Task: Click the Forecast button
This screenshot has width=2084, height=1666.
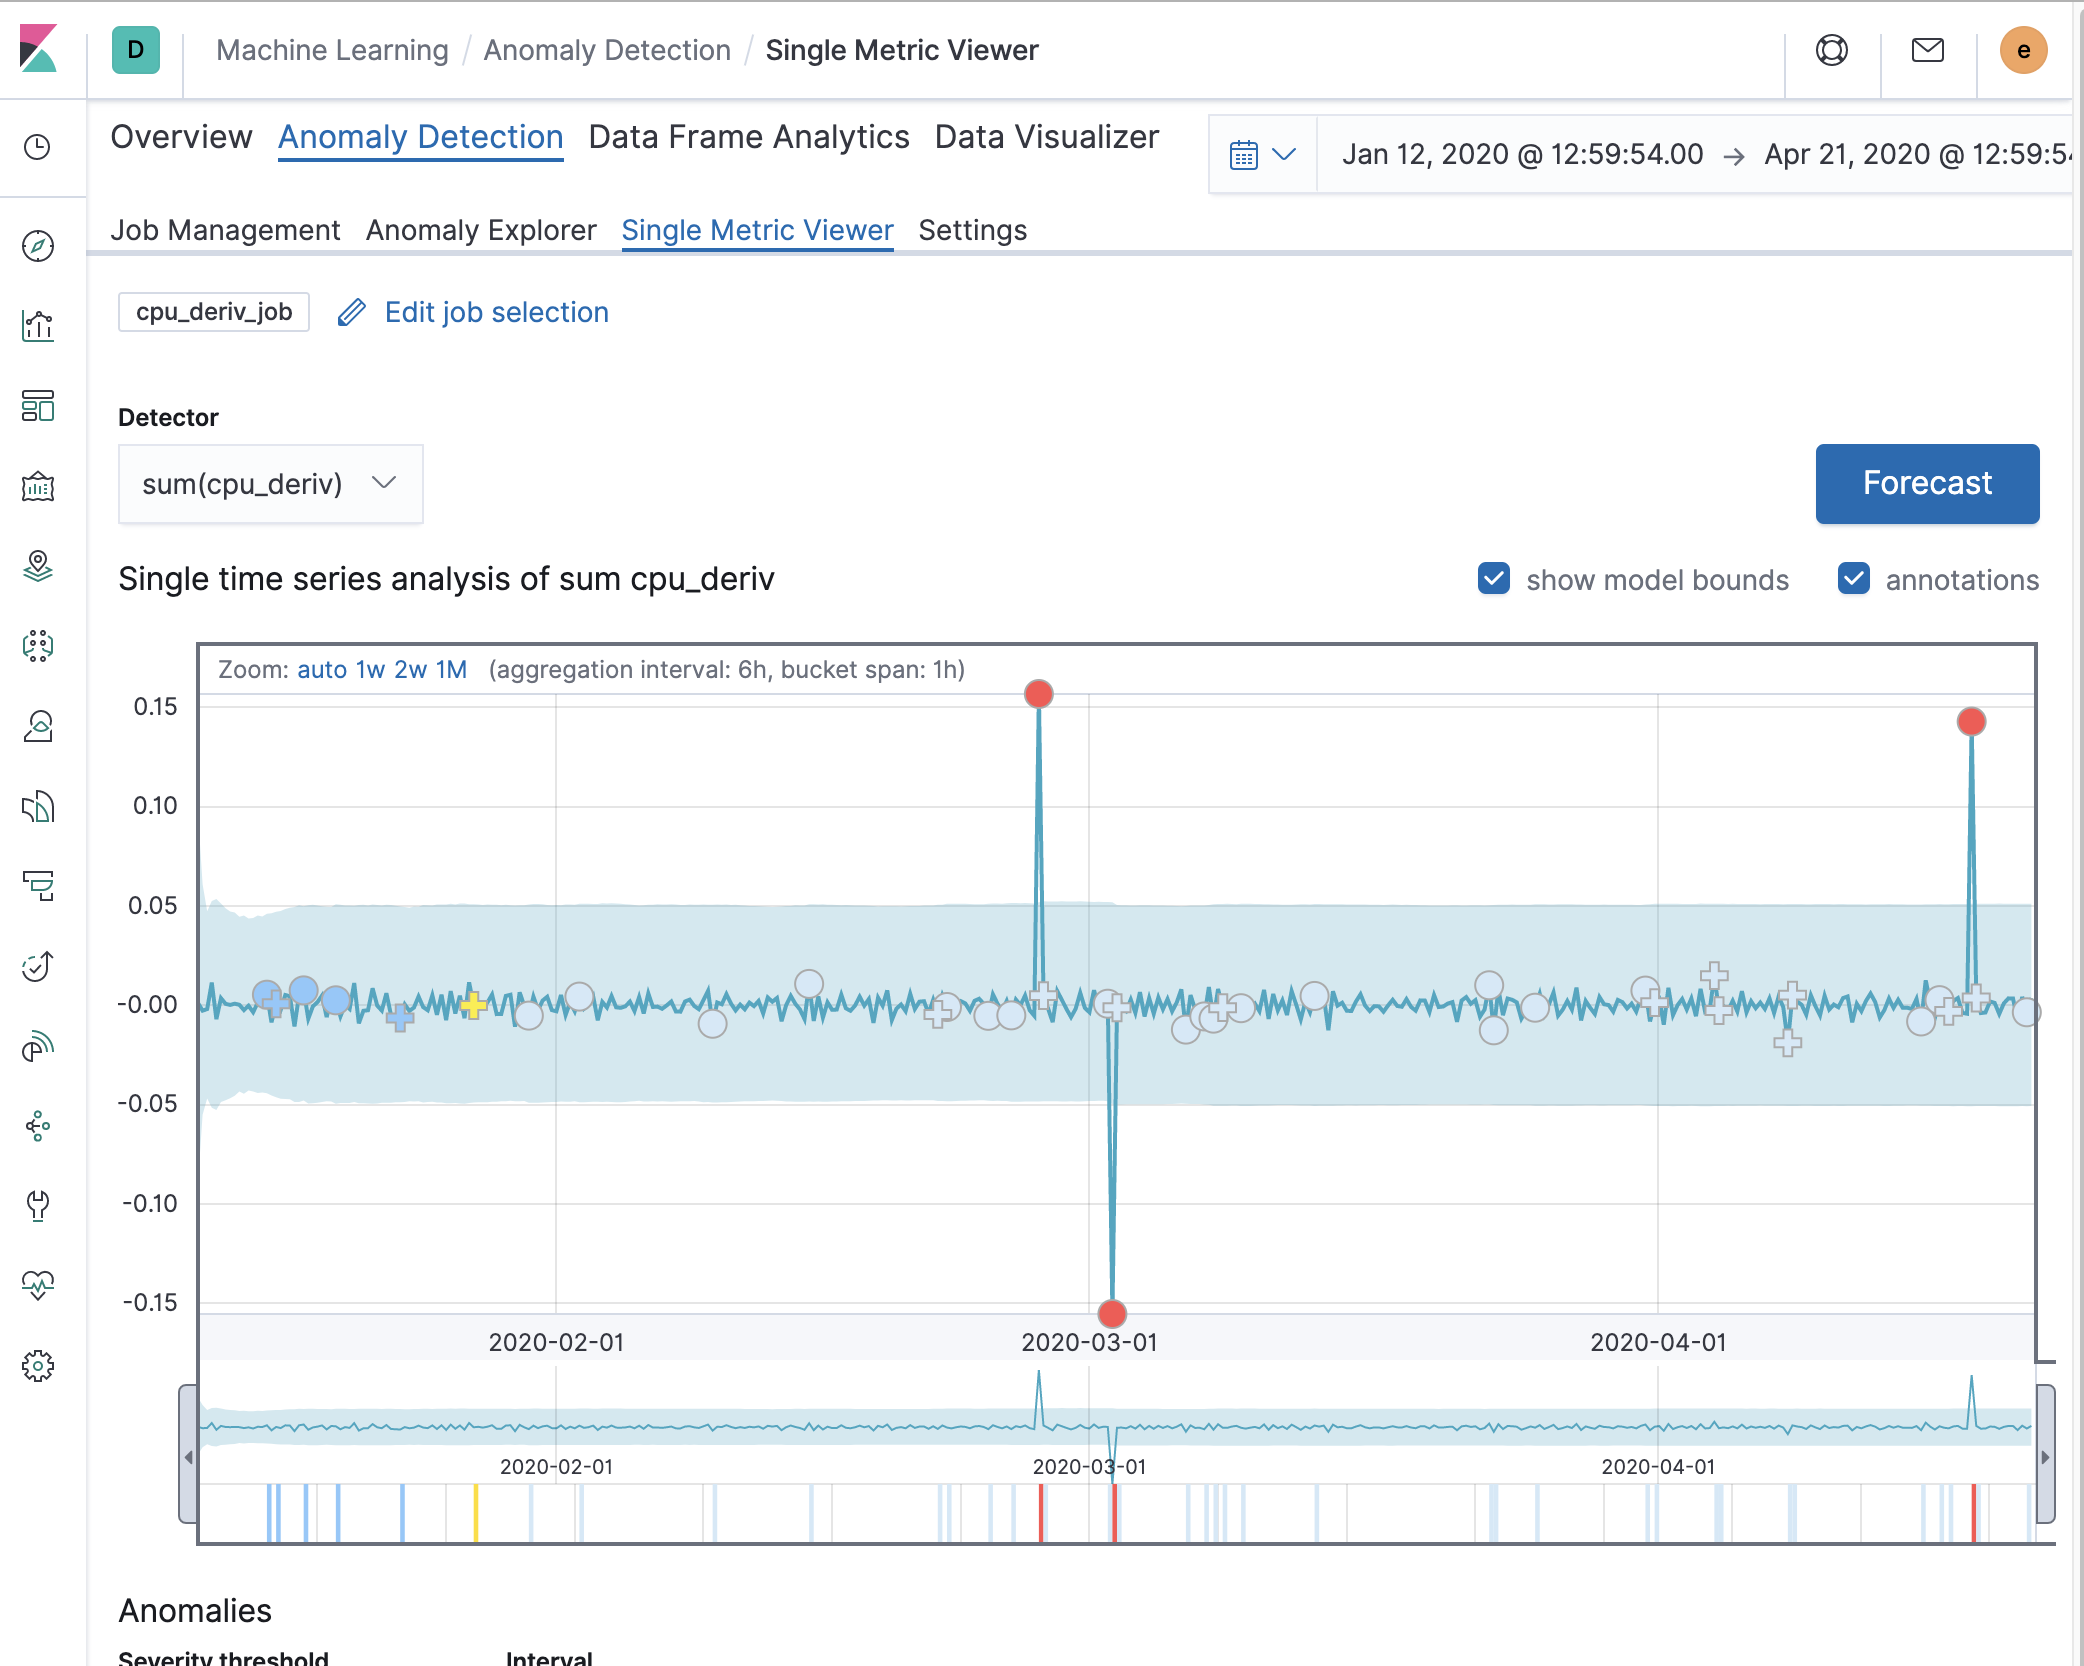Action: click(x=1927, y=484)
